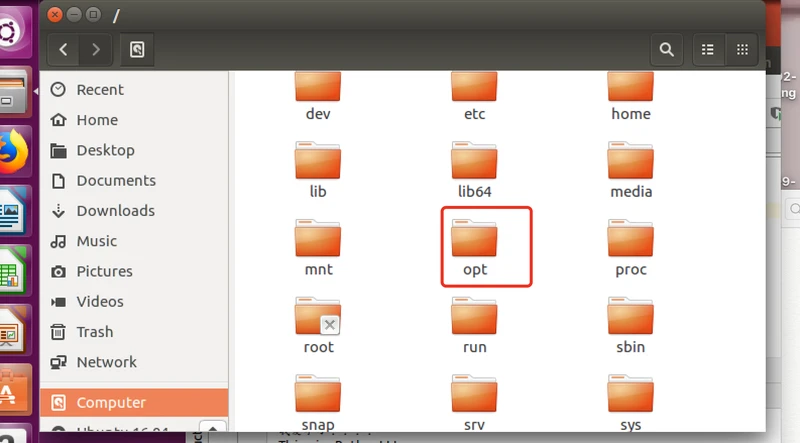This screenshot has width=800, height=443.
Task: Select the locked root folder
Action: 318,320
